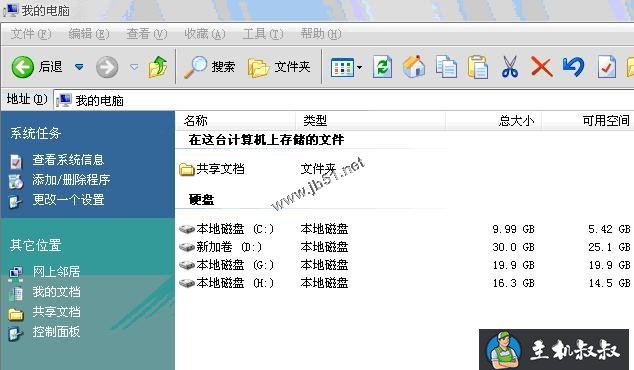
Task: Open the 编辑(E) menu
Action: 89,34
